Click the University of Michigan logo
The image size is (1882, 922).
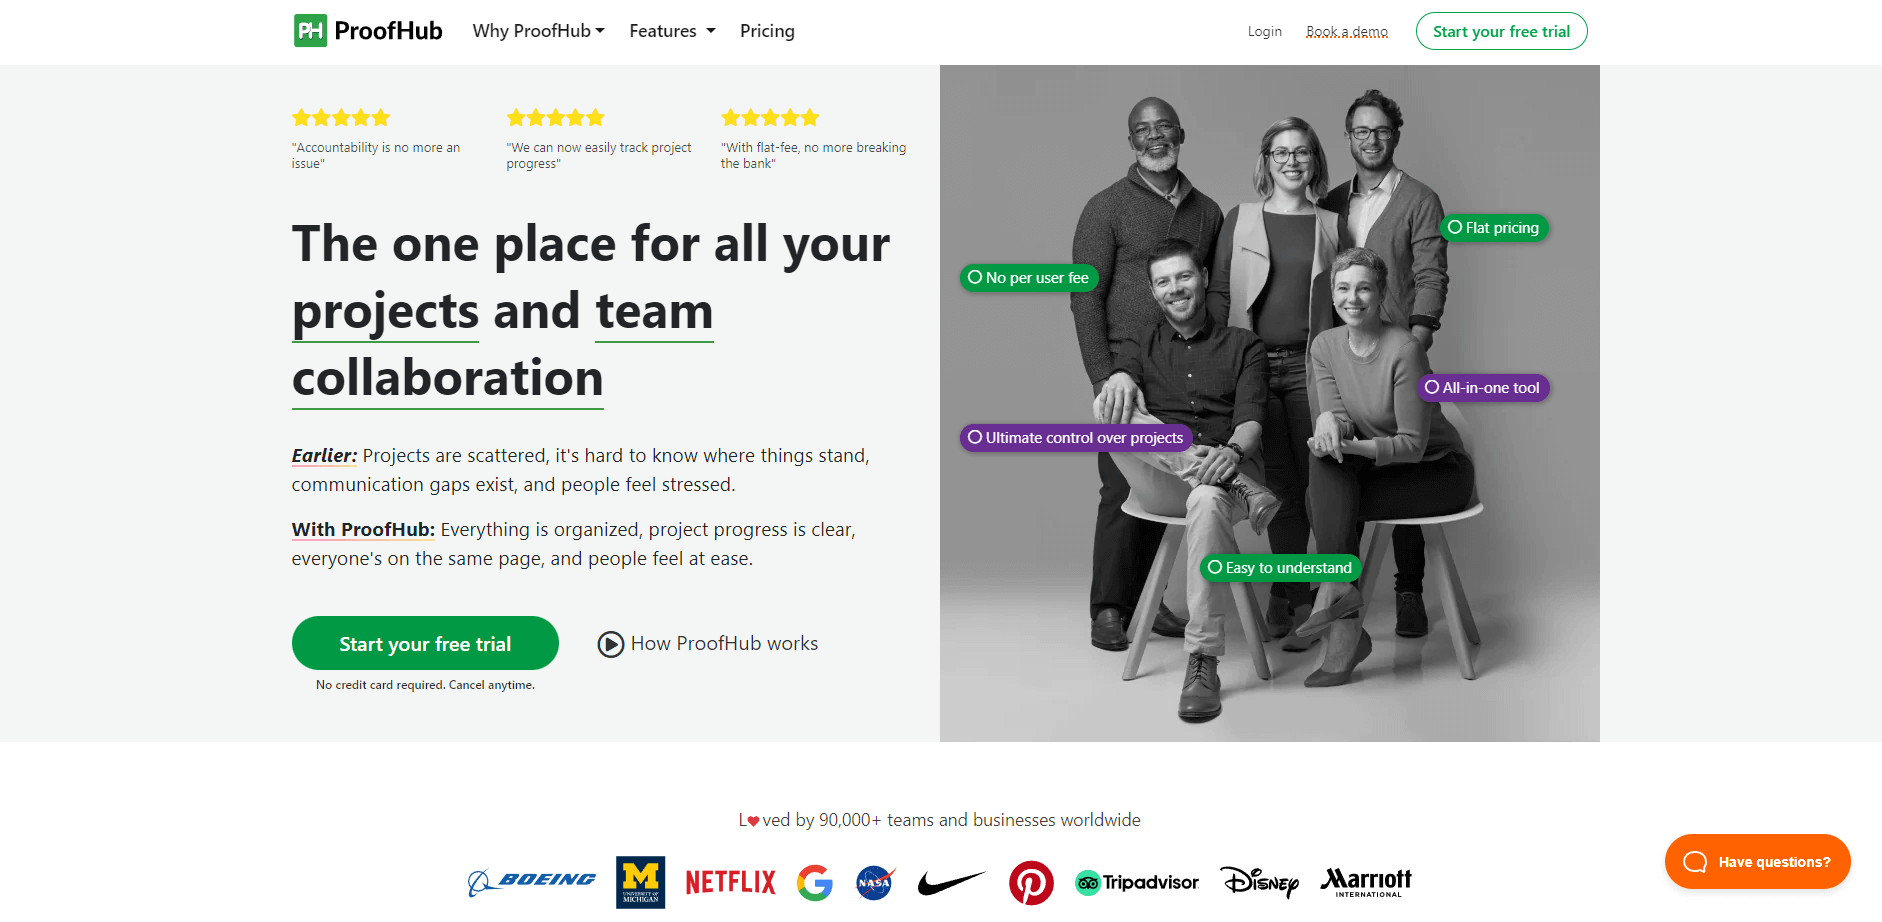[640, 882]
